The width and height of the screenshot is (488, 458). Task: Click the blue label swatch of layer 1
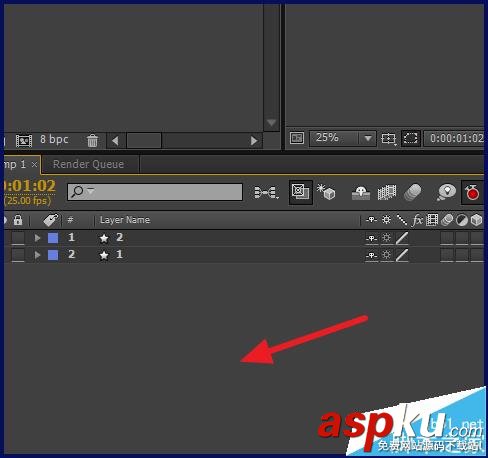point(53,238)
